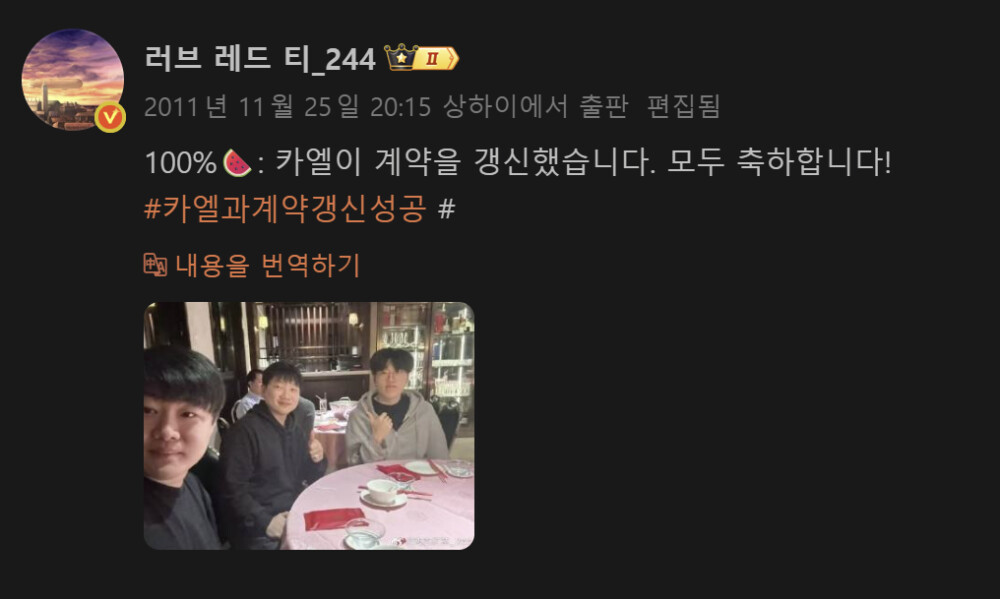Click the 100% text starting the post
Image resolution: width=1000 pixels, height=599 pixels.
coord(181,163)
